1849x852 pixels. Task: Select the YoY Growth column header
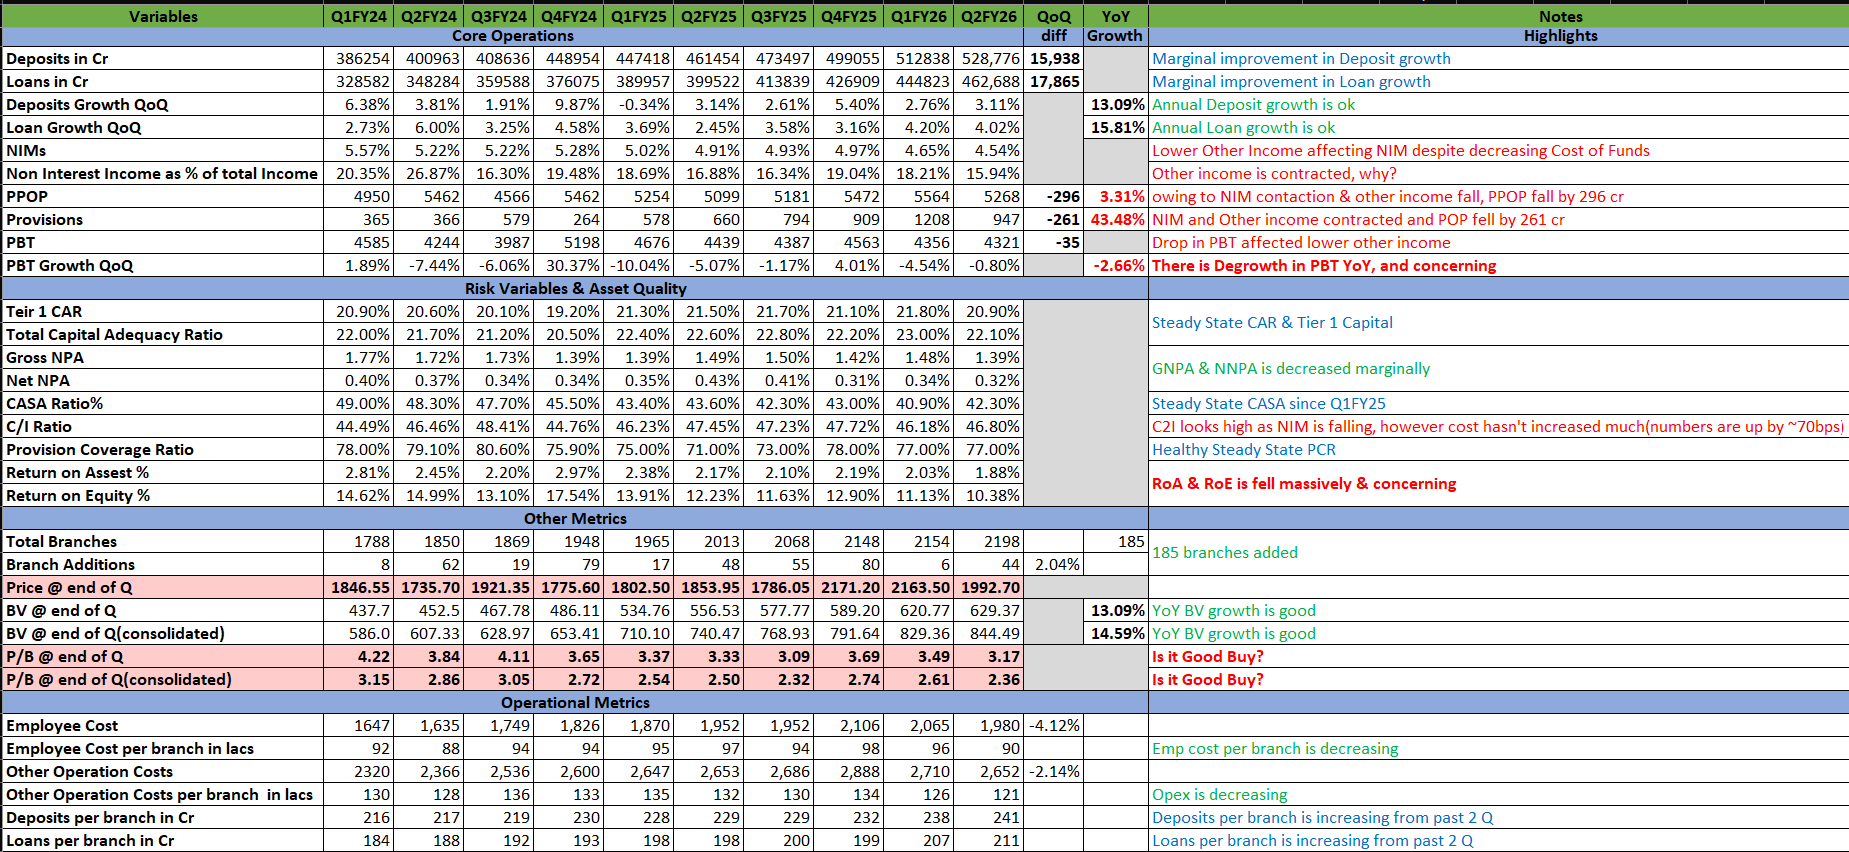(1115, 26)
